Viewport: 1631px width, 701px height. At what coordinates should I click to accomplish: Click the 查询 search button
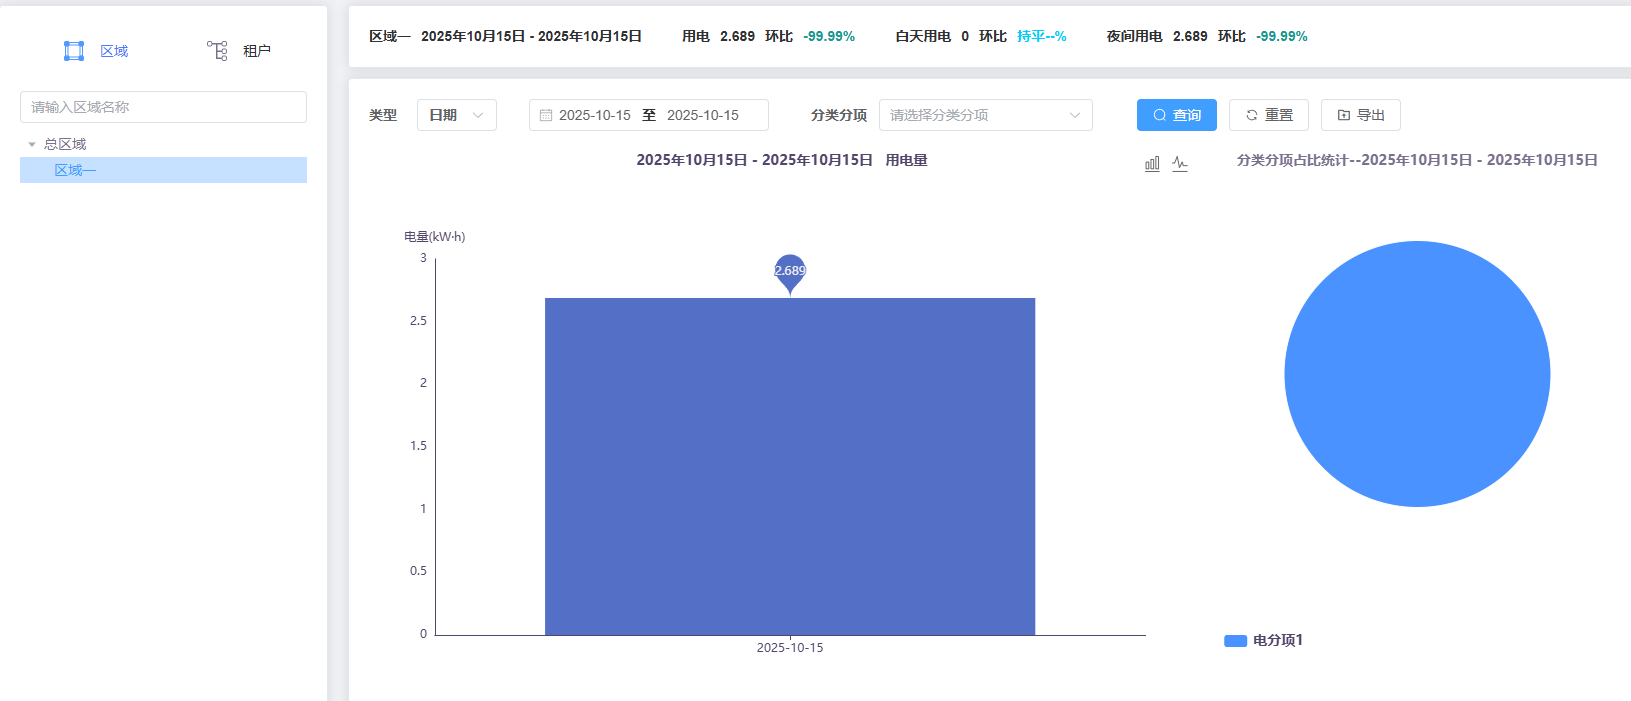coord(1177,115)
